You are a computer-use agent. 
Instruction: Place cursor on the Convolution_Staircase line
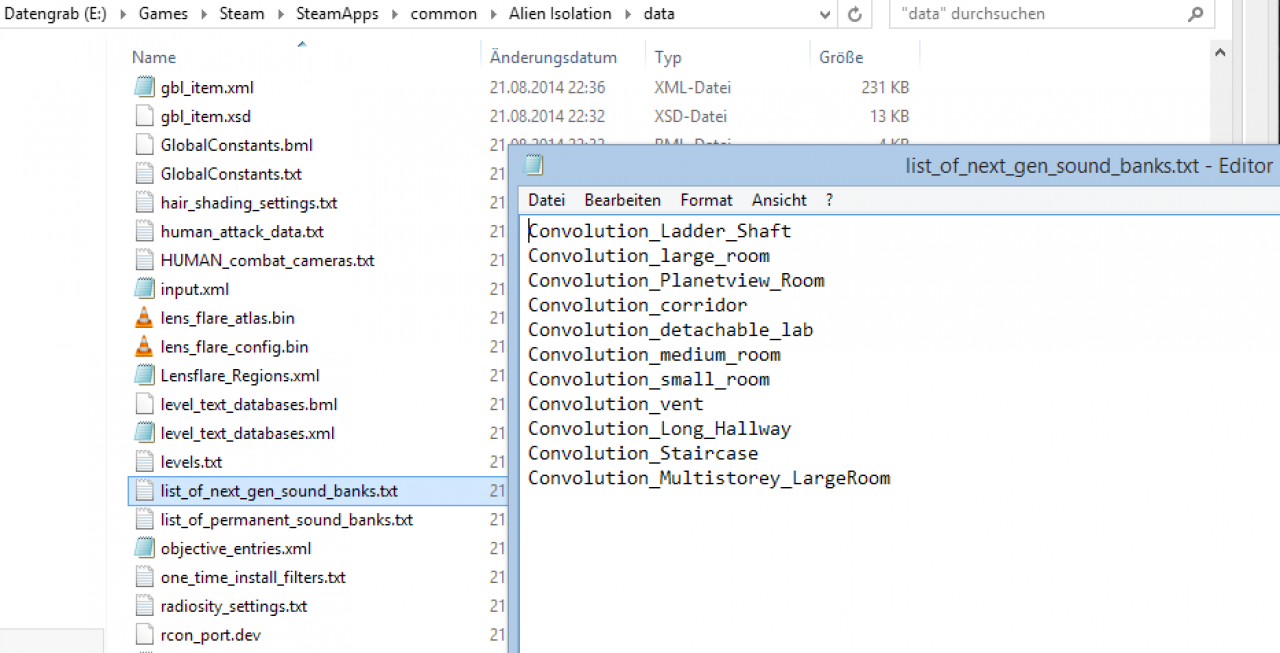click(x=643, y=453)
